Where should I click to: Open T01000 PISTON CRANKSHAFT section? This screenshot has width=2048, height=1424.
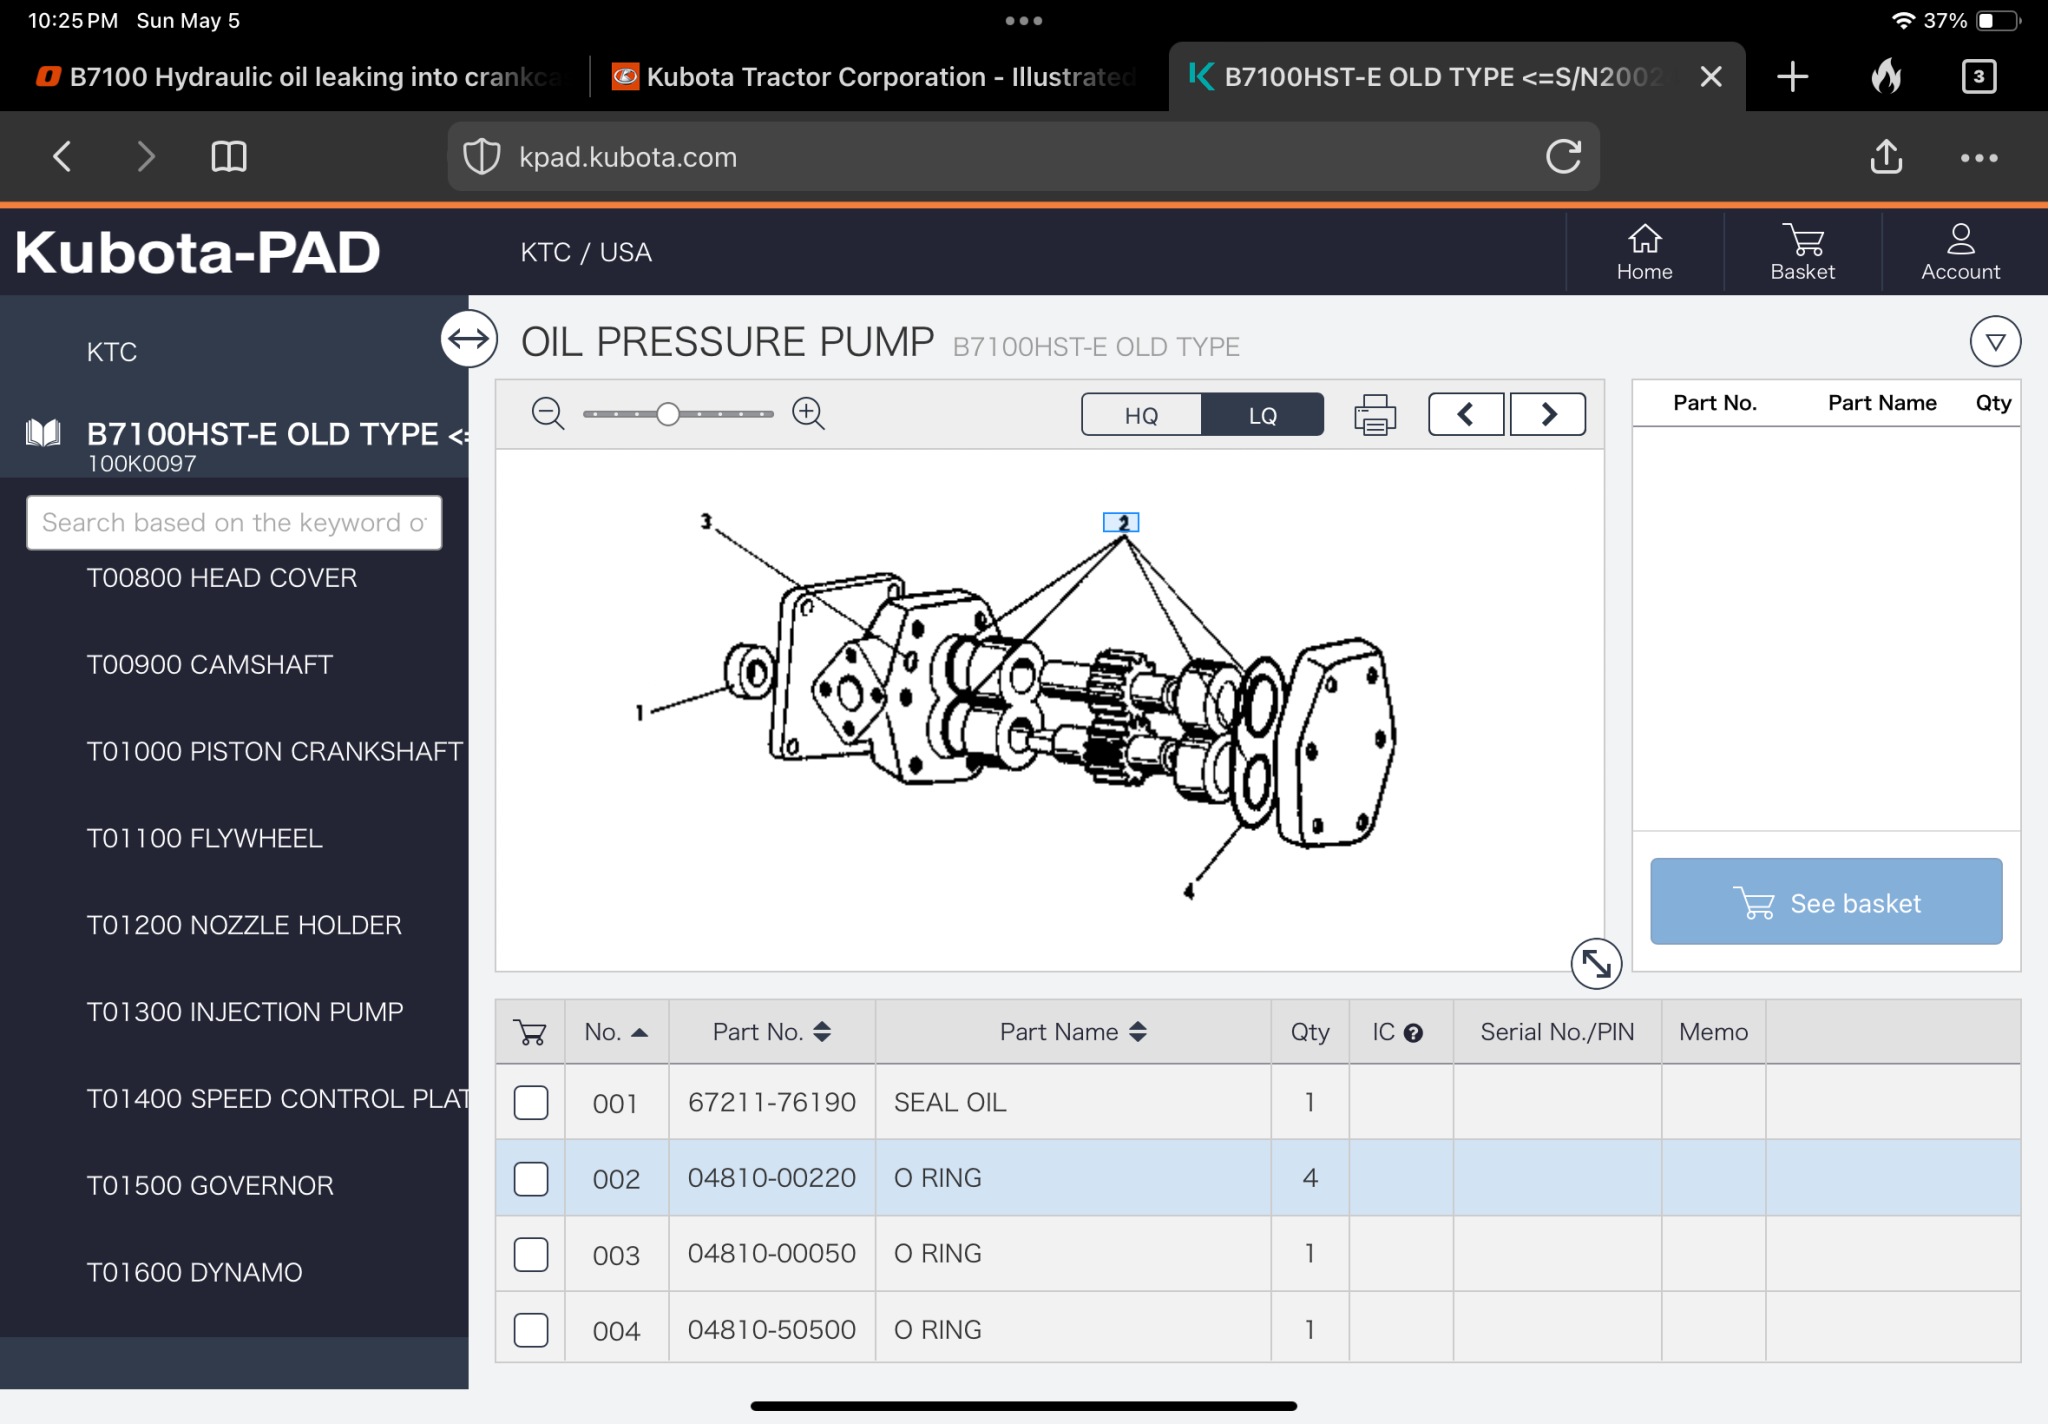[275, 752]
